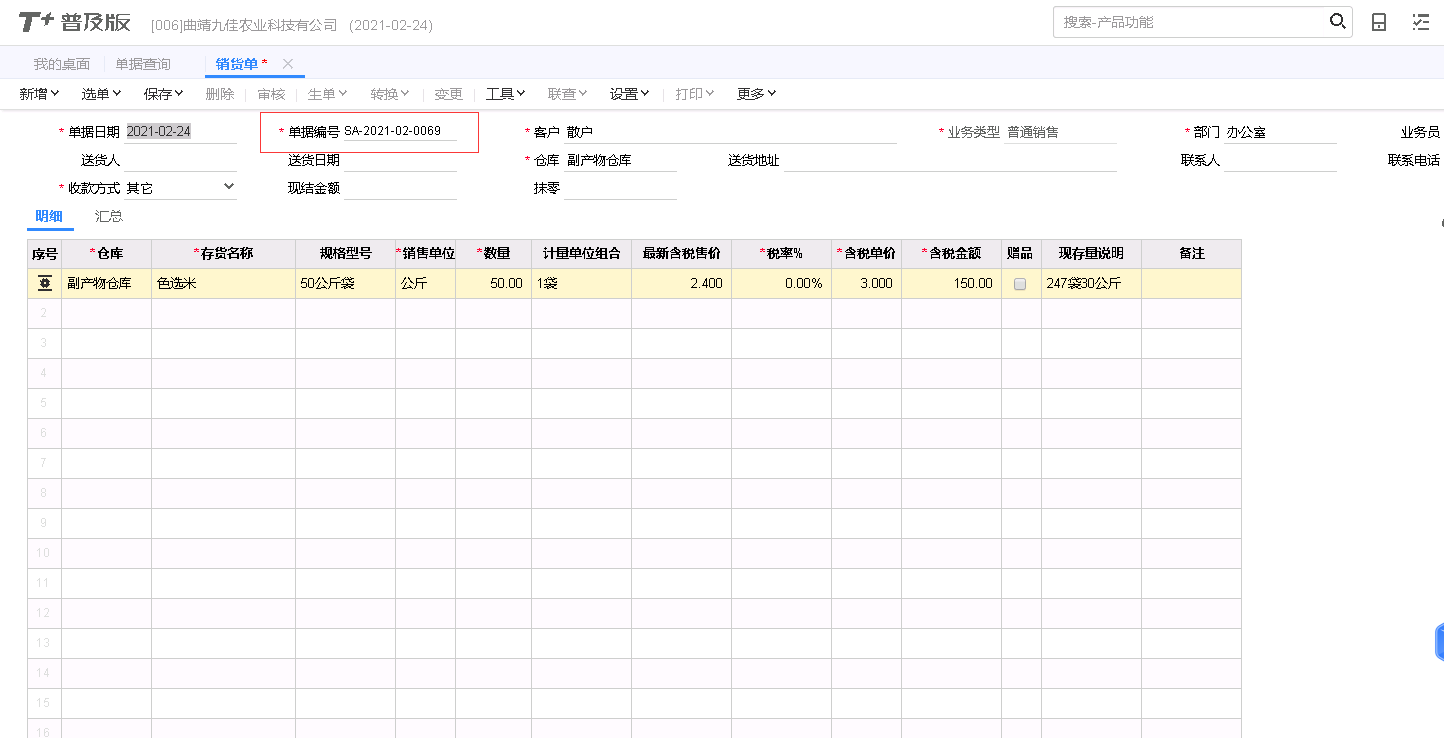Click the header 仓库 field 副产物仓库

tap(620, 160)
